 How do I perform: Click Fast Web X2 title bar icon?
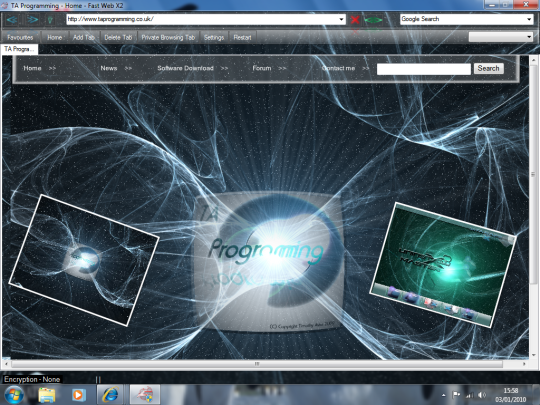click(5, 6)
